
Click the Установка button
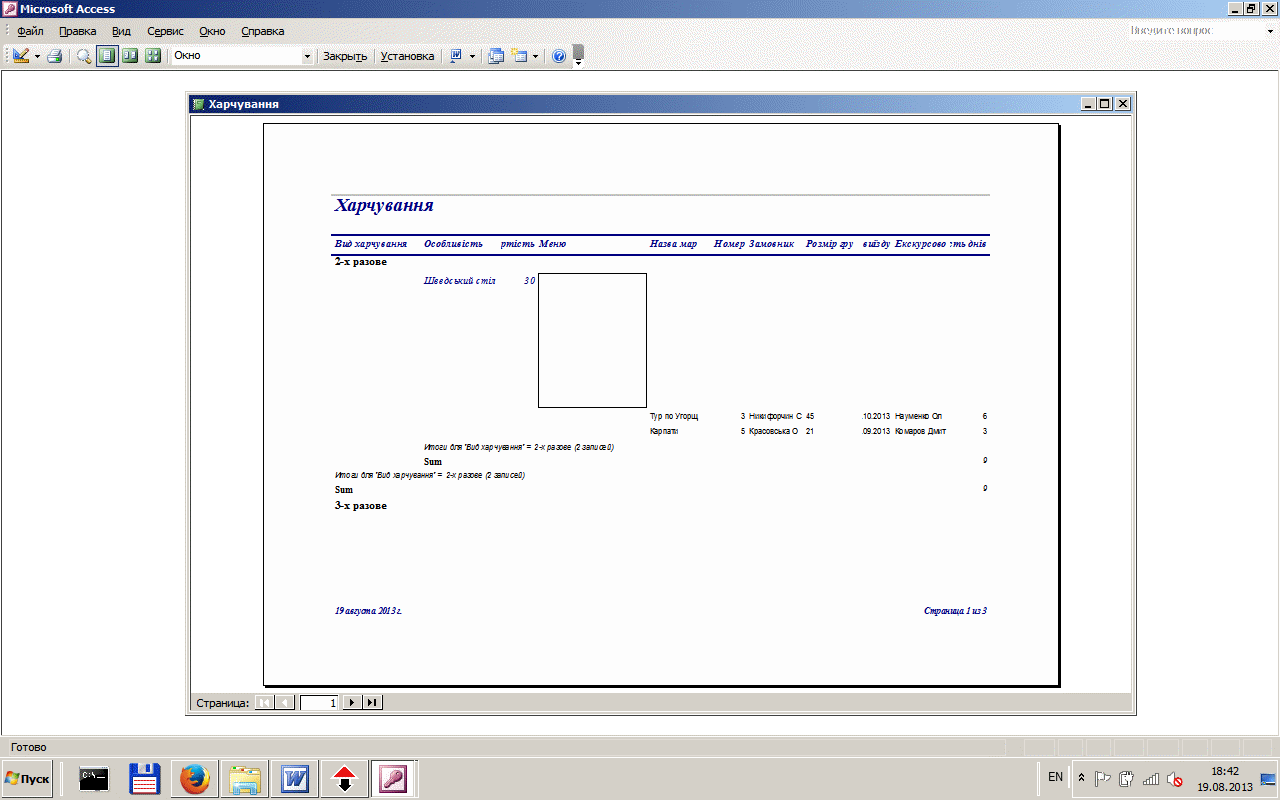[407, 56]
